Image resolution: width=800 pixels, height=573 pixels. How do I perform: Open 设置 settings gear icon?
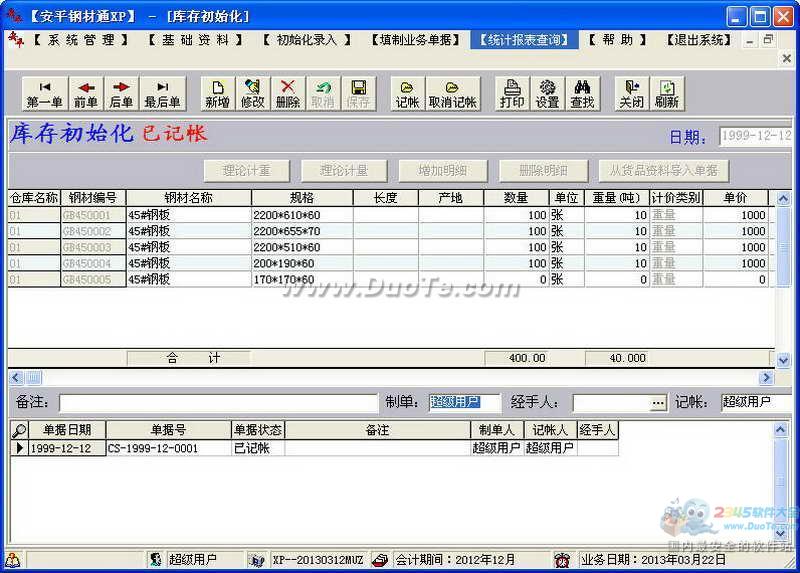point(547,94)
